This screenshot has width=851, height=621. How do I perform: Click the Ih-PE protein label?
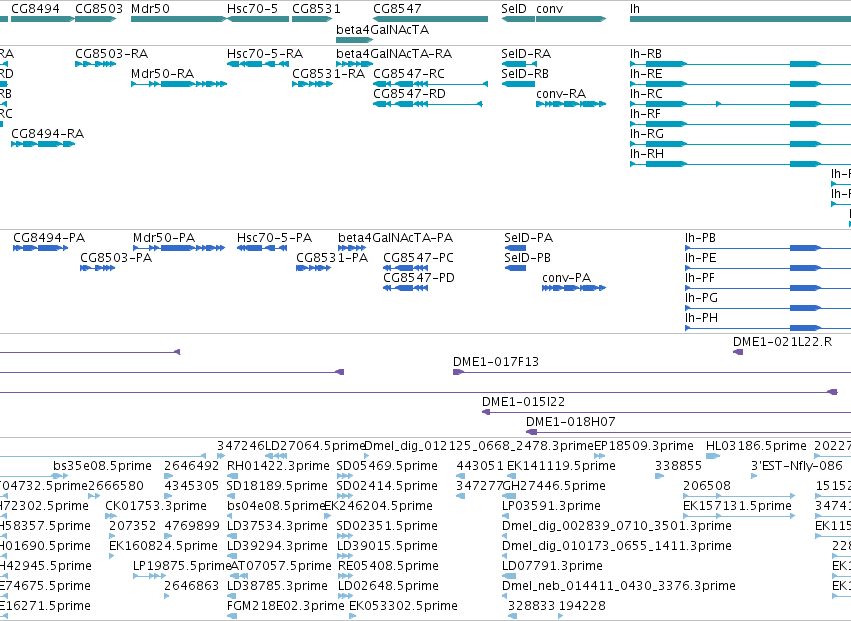tap(700, 258)
